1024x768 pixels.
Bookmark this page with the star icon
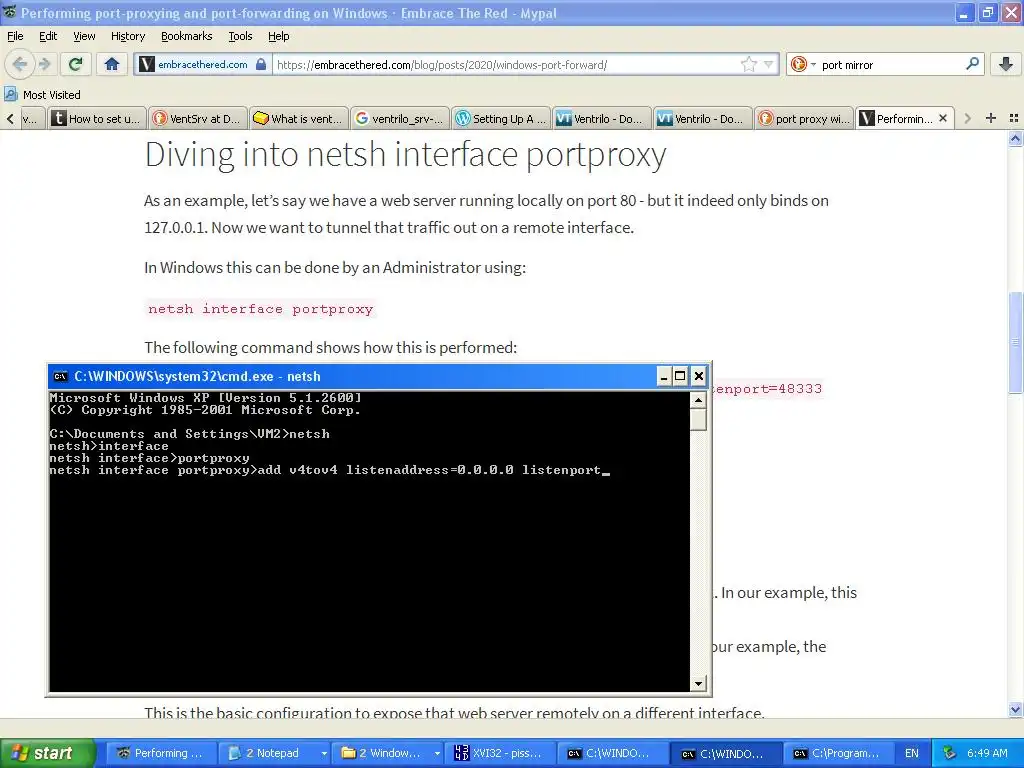coord(748,64)
